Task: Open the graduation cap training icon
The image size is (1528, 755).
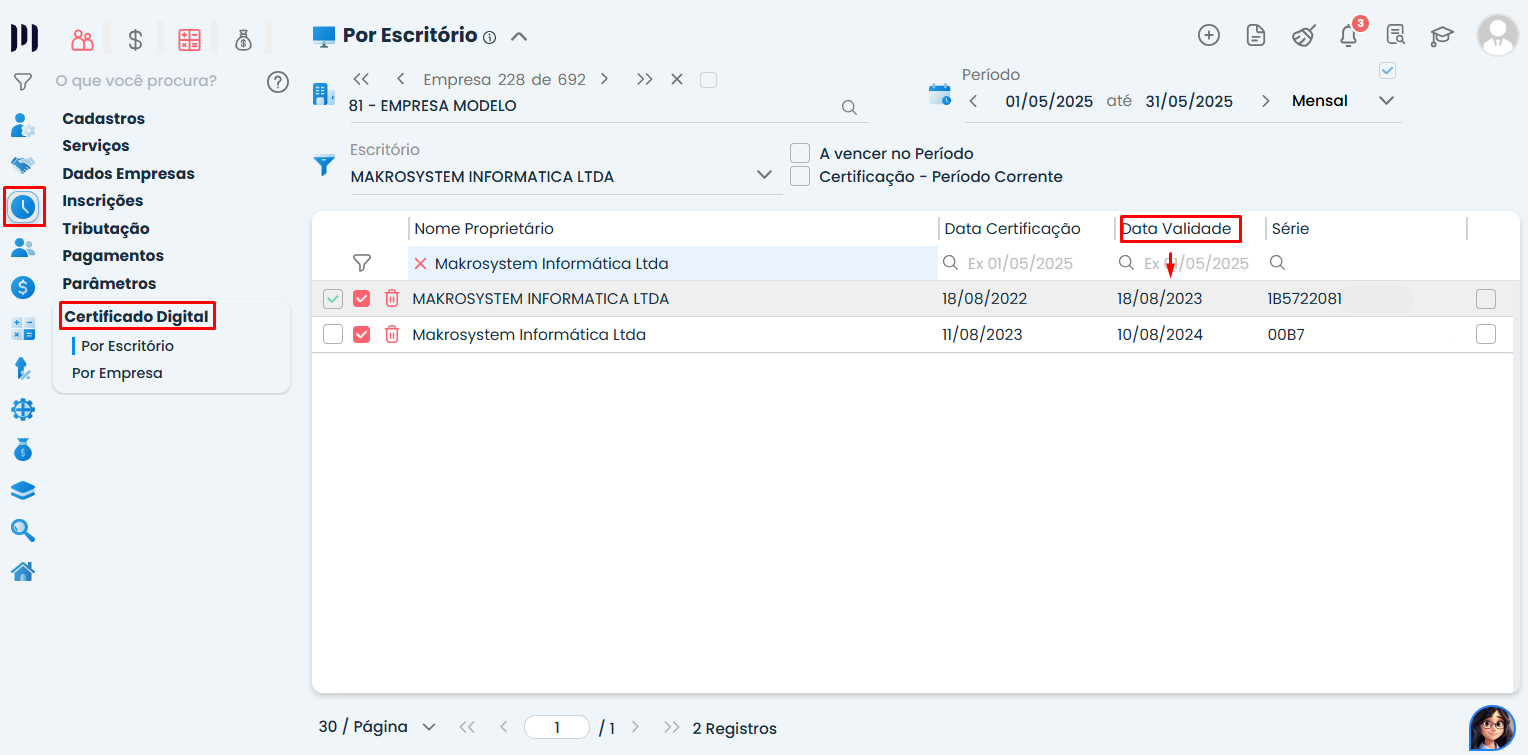Action: pyautogui.click(x=1441, y=36)
